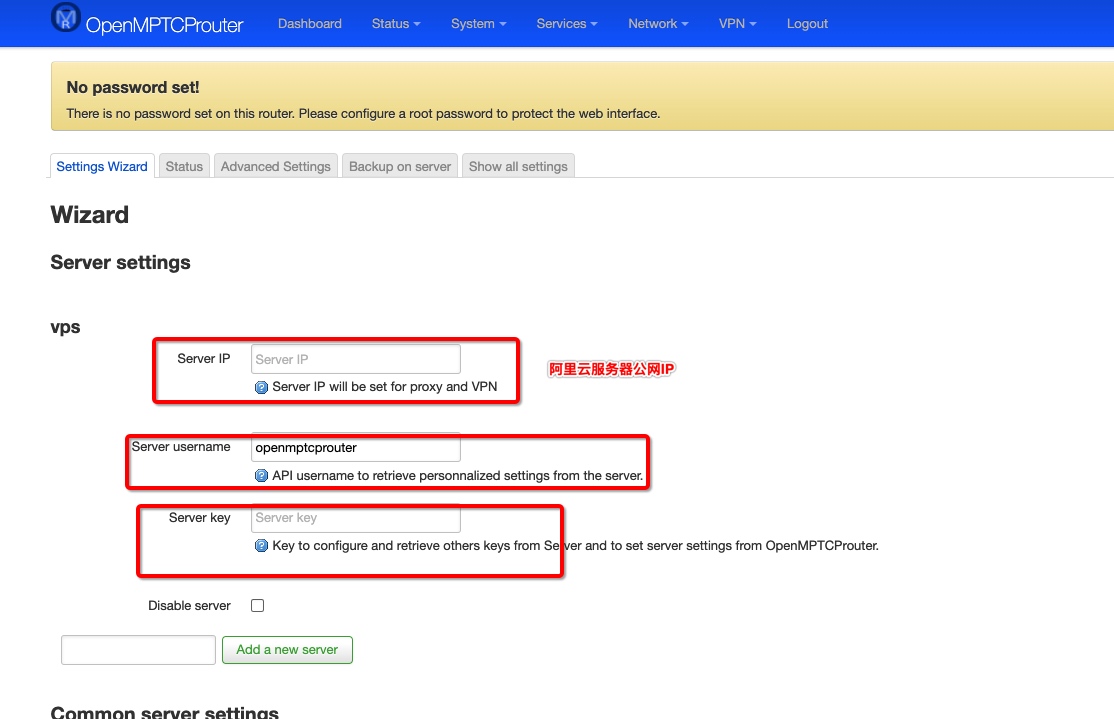Open the Advanced Settings tab
Viewport: 1114px width, 719px height.
(276, 166)
